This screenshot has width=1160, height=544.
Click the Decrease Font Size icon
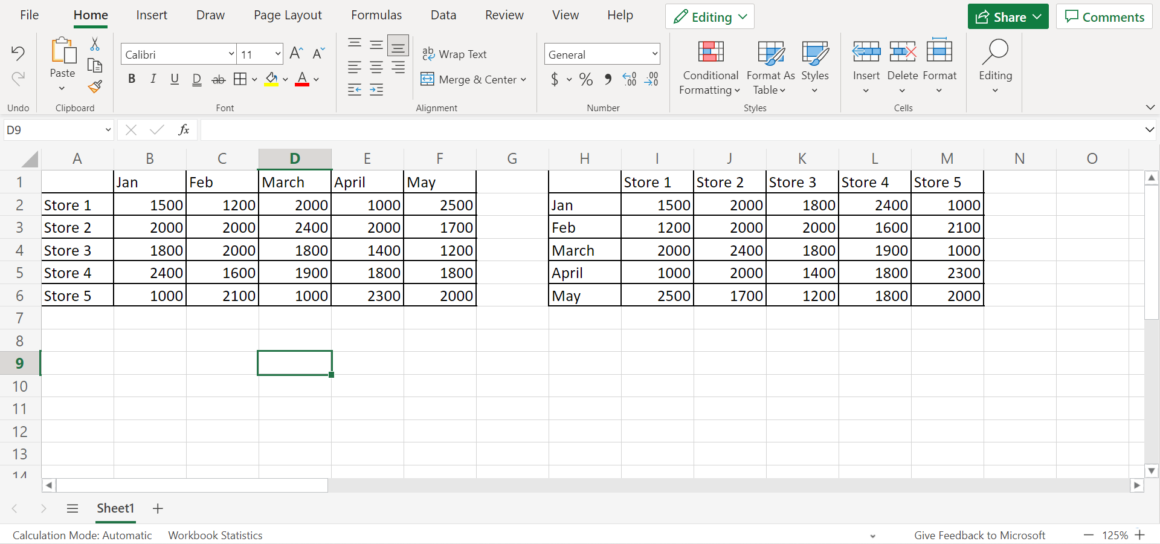tap(319, 54)
